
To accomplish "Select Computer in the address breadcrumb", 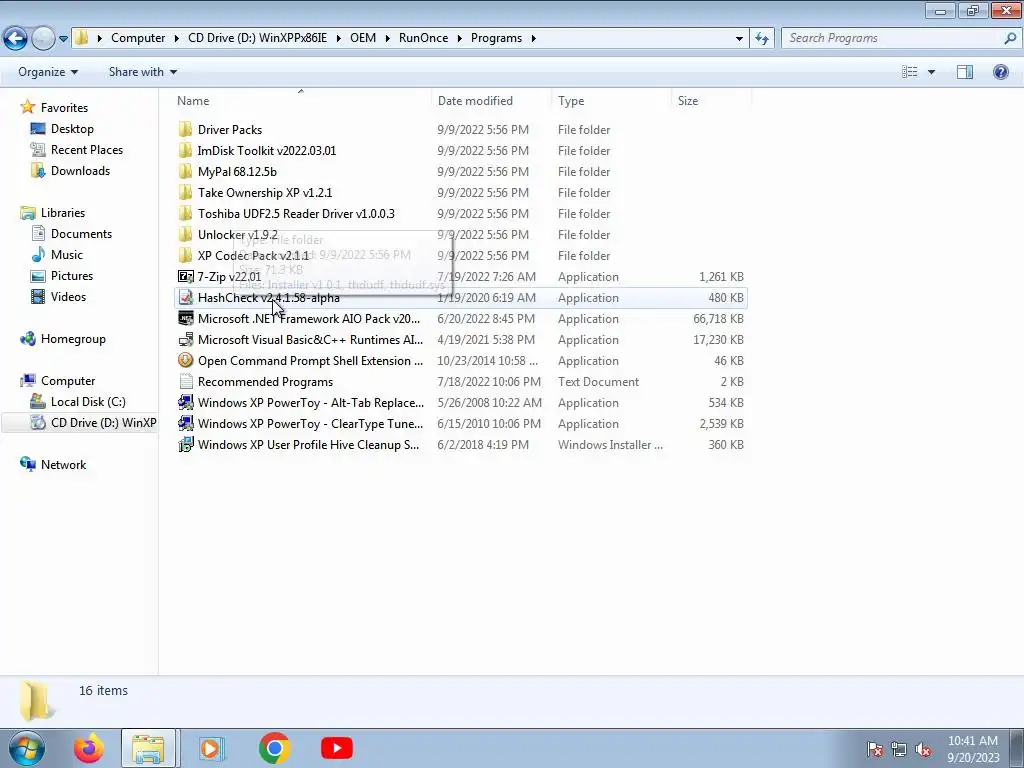I will click(x=138, y=38).
